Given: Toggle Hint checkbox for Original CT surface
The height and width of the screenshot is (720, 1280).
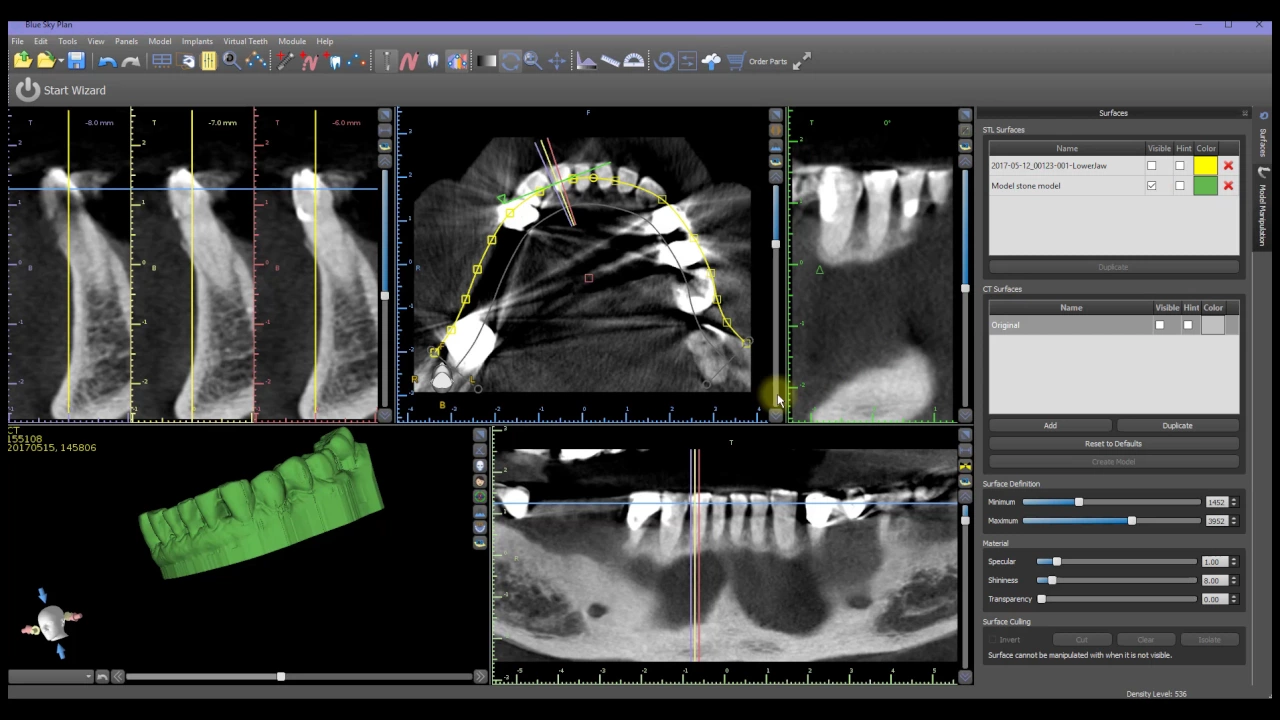Looking at the screenshot, I should (x=1188, y=325).
